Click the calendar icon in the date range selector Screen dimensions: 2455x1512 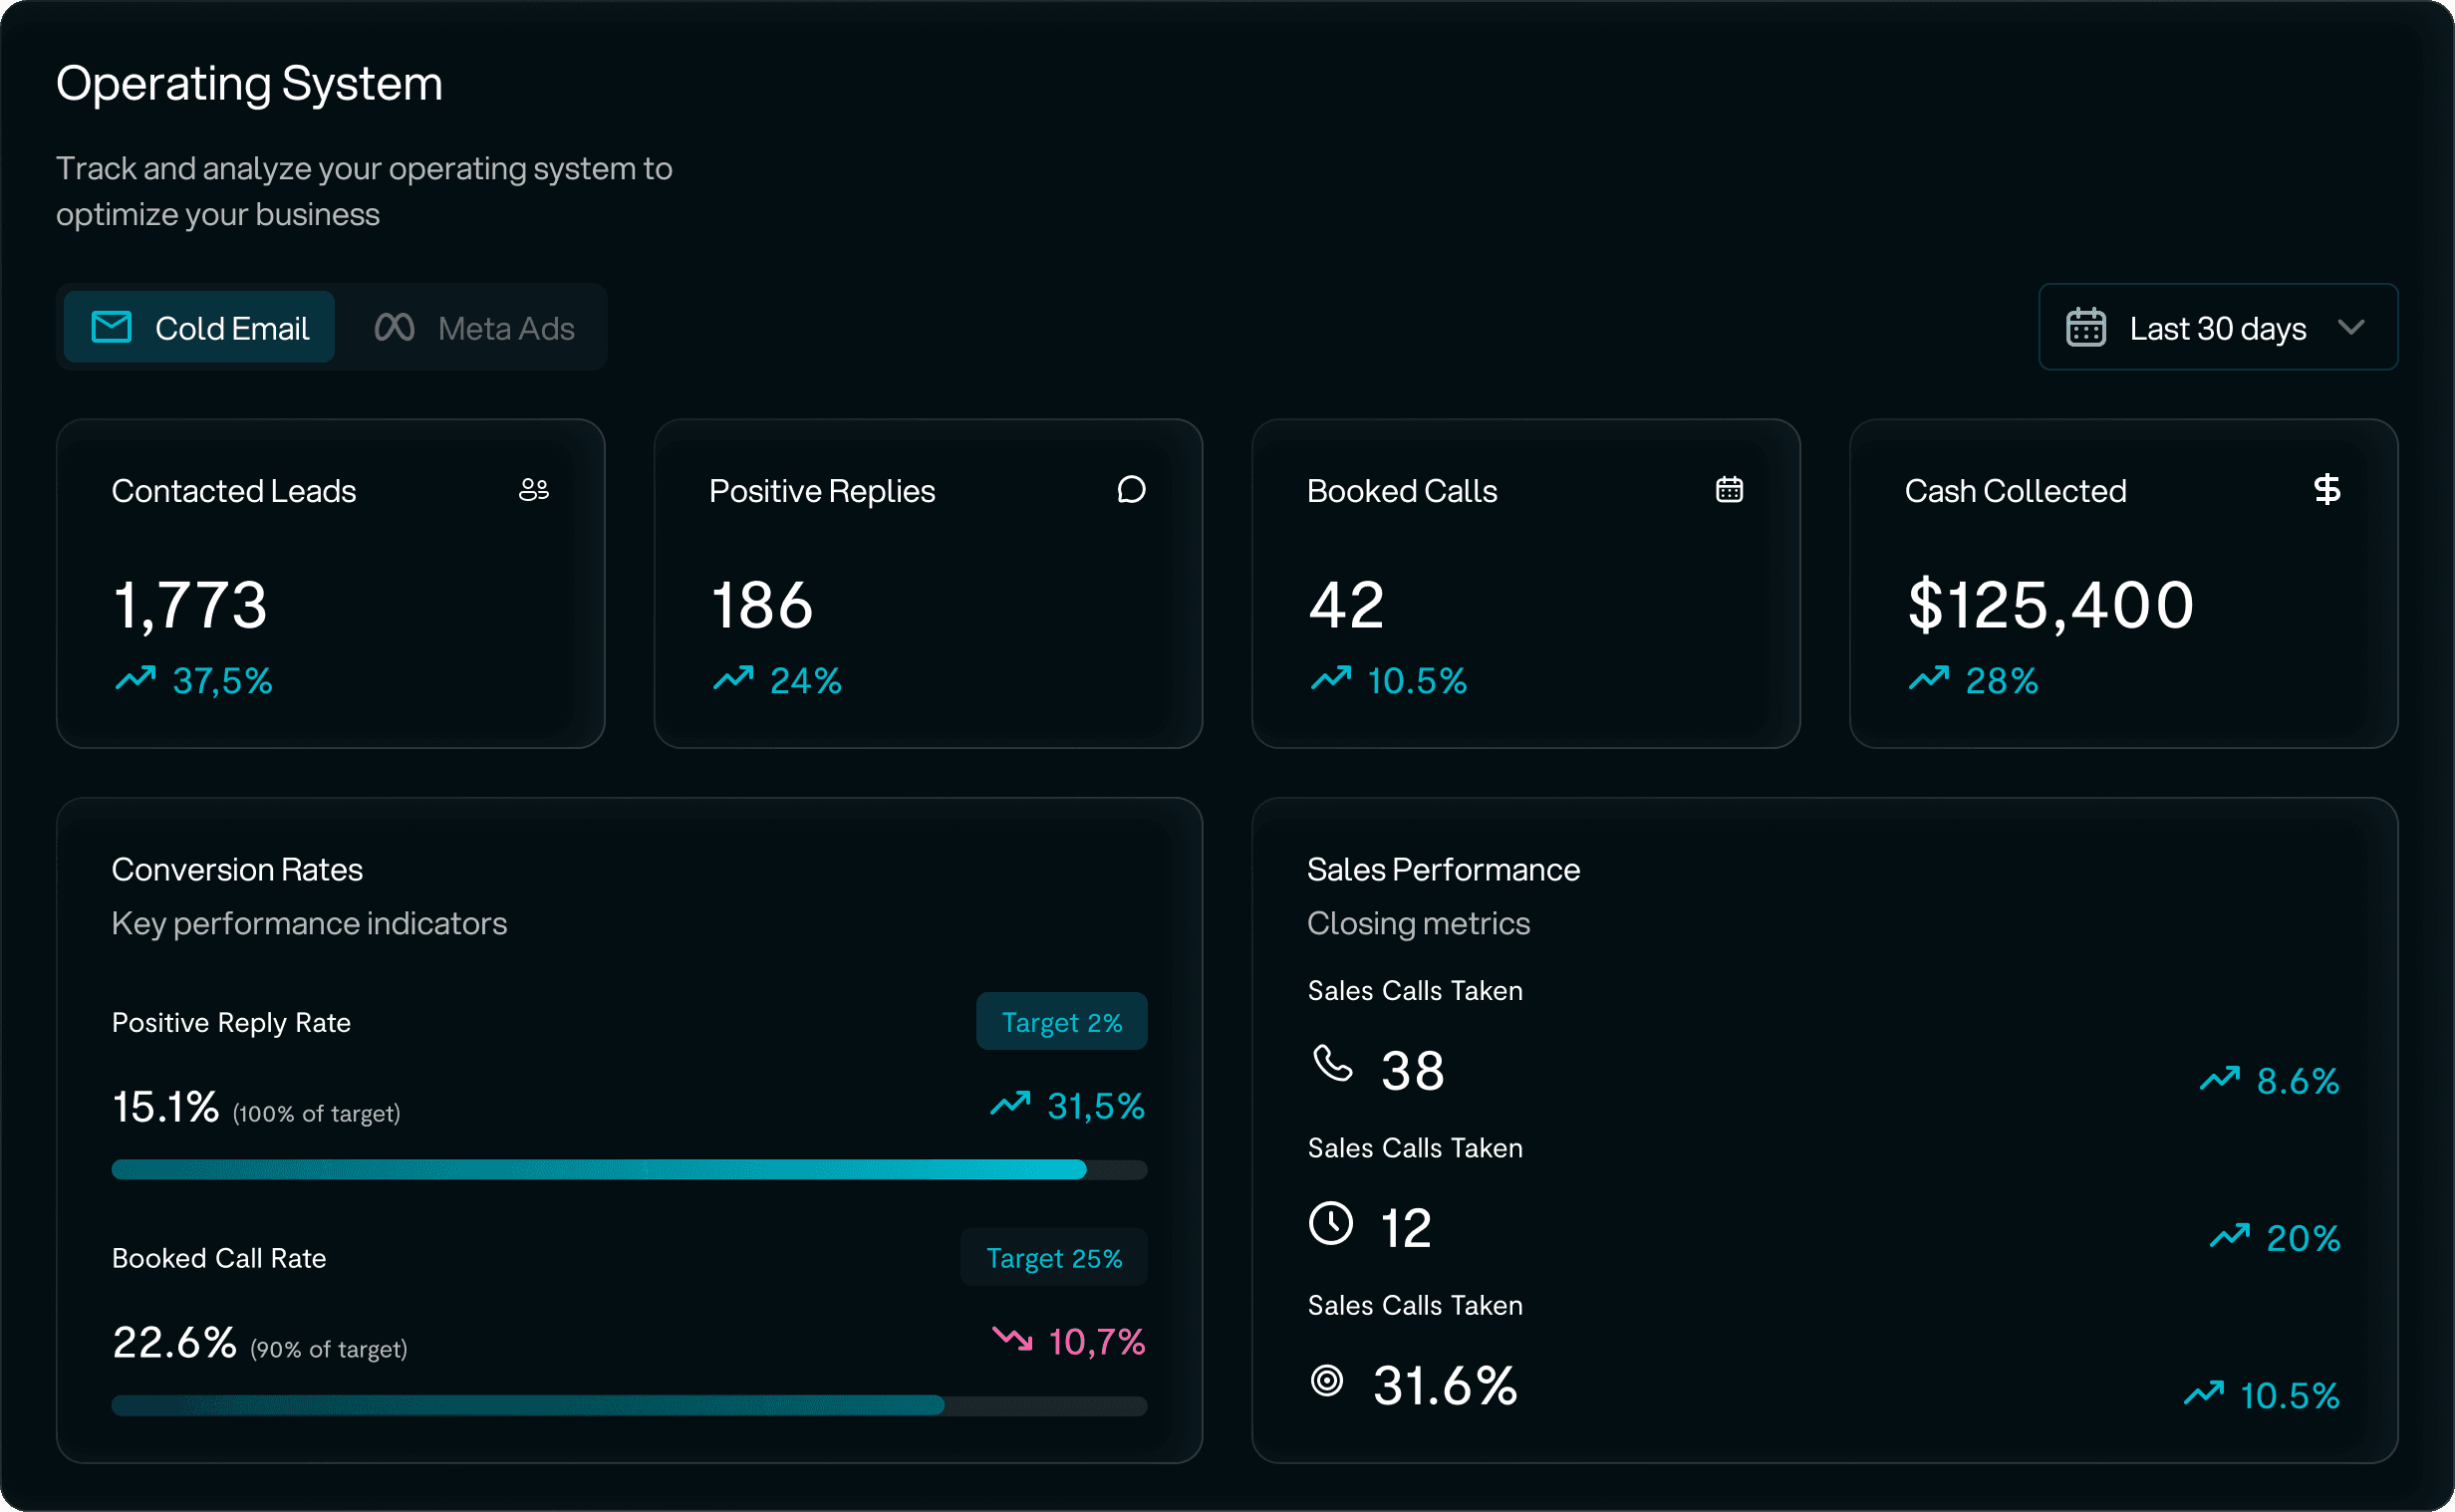tap(2087, 327)
